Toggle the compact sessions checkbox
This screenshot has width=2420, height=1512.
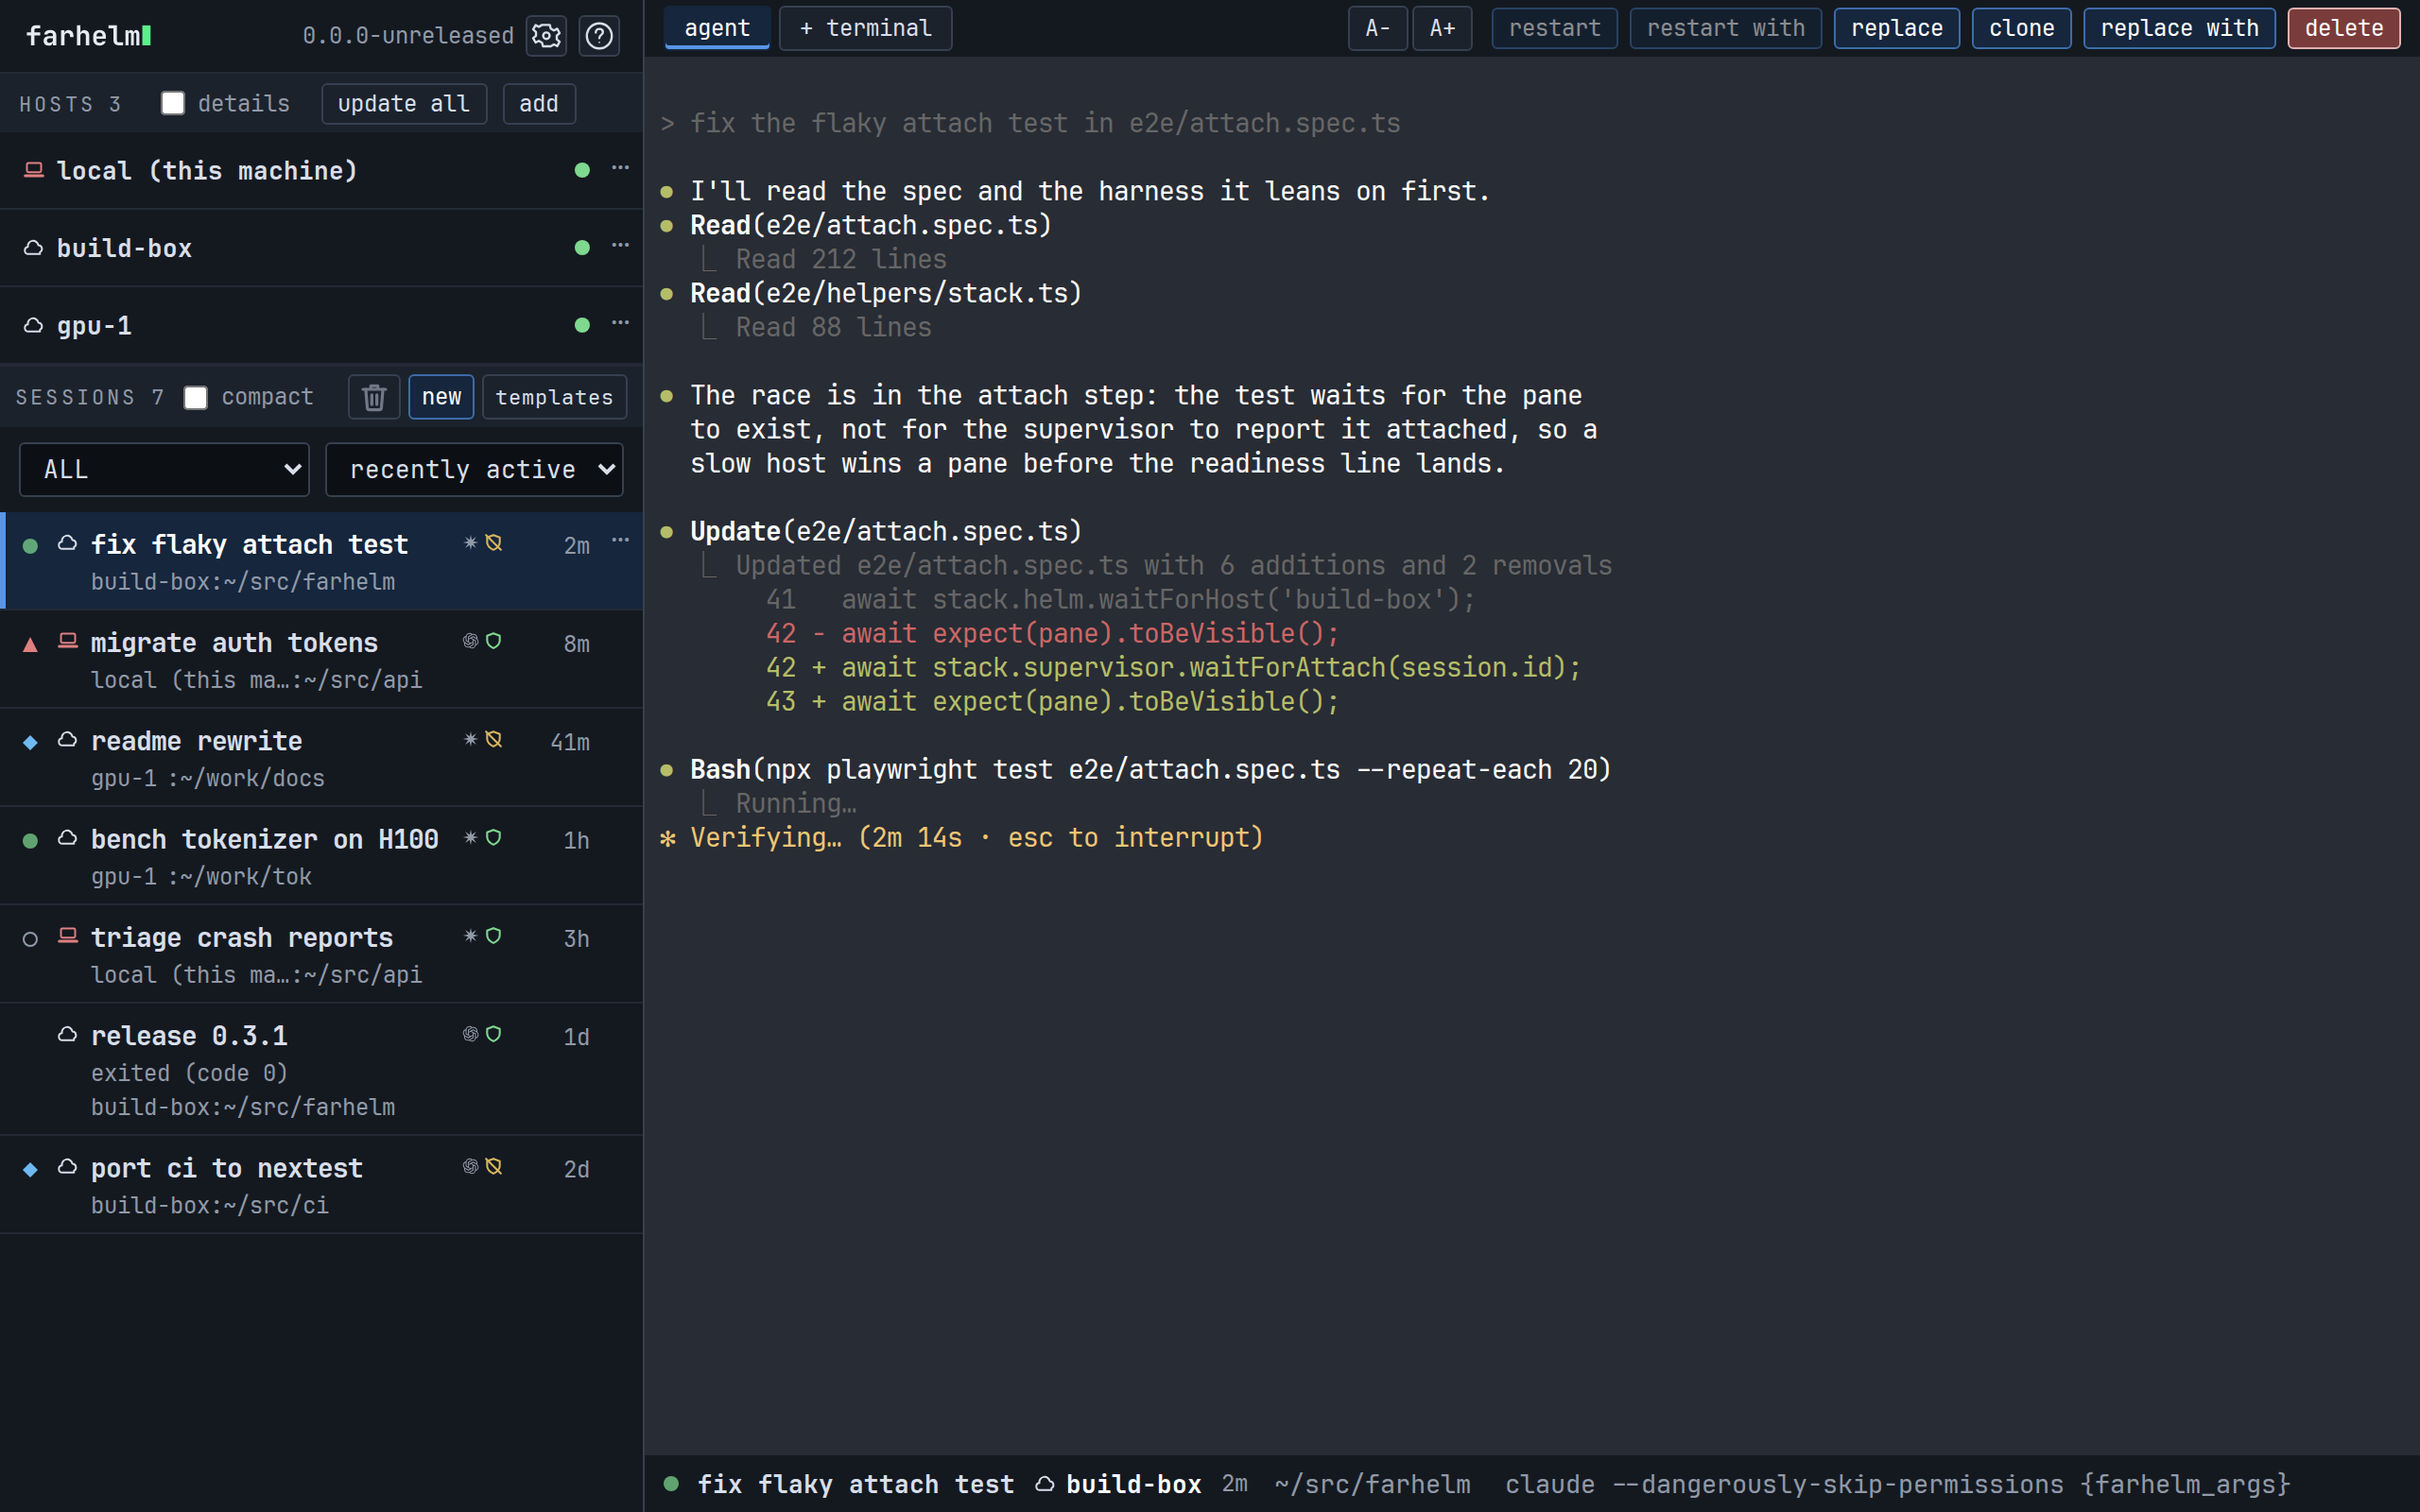196,397
